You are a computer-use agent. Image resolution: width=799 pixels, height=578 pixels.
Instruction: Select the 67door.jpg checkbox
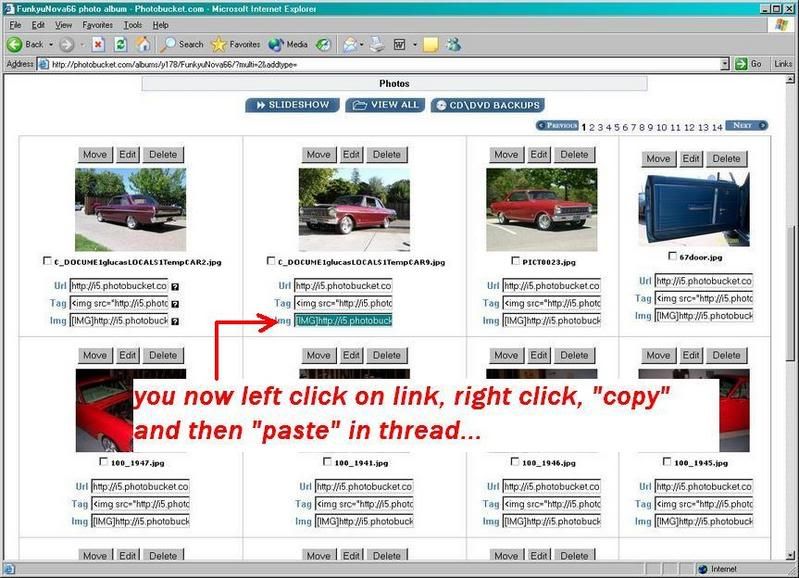[x=671, y=256]
